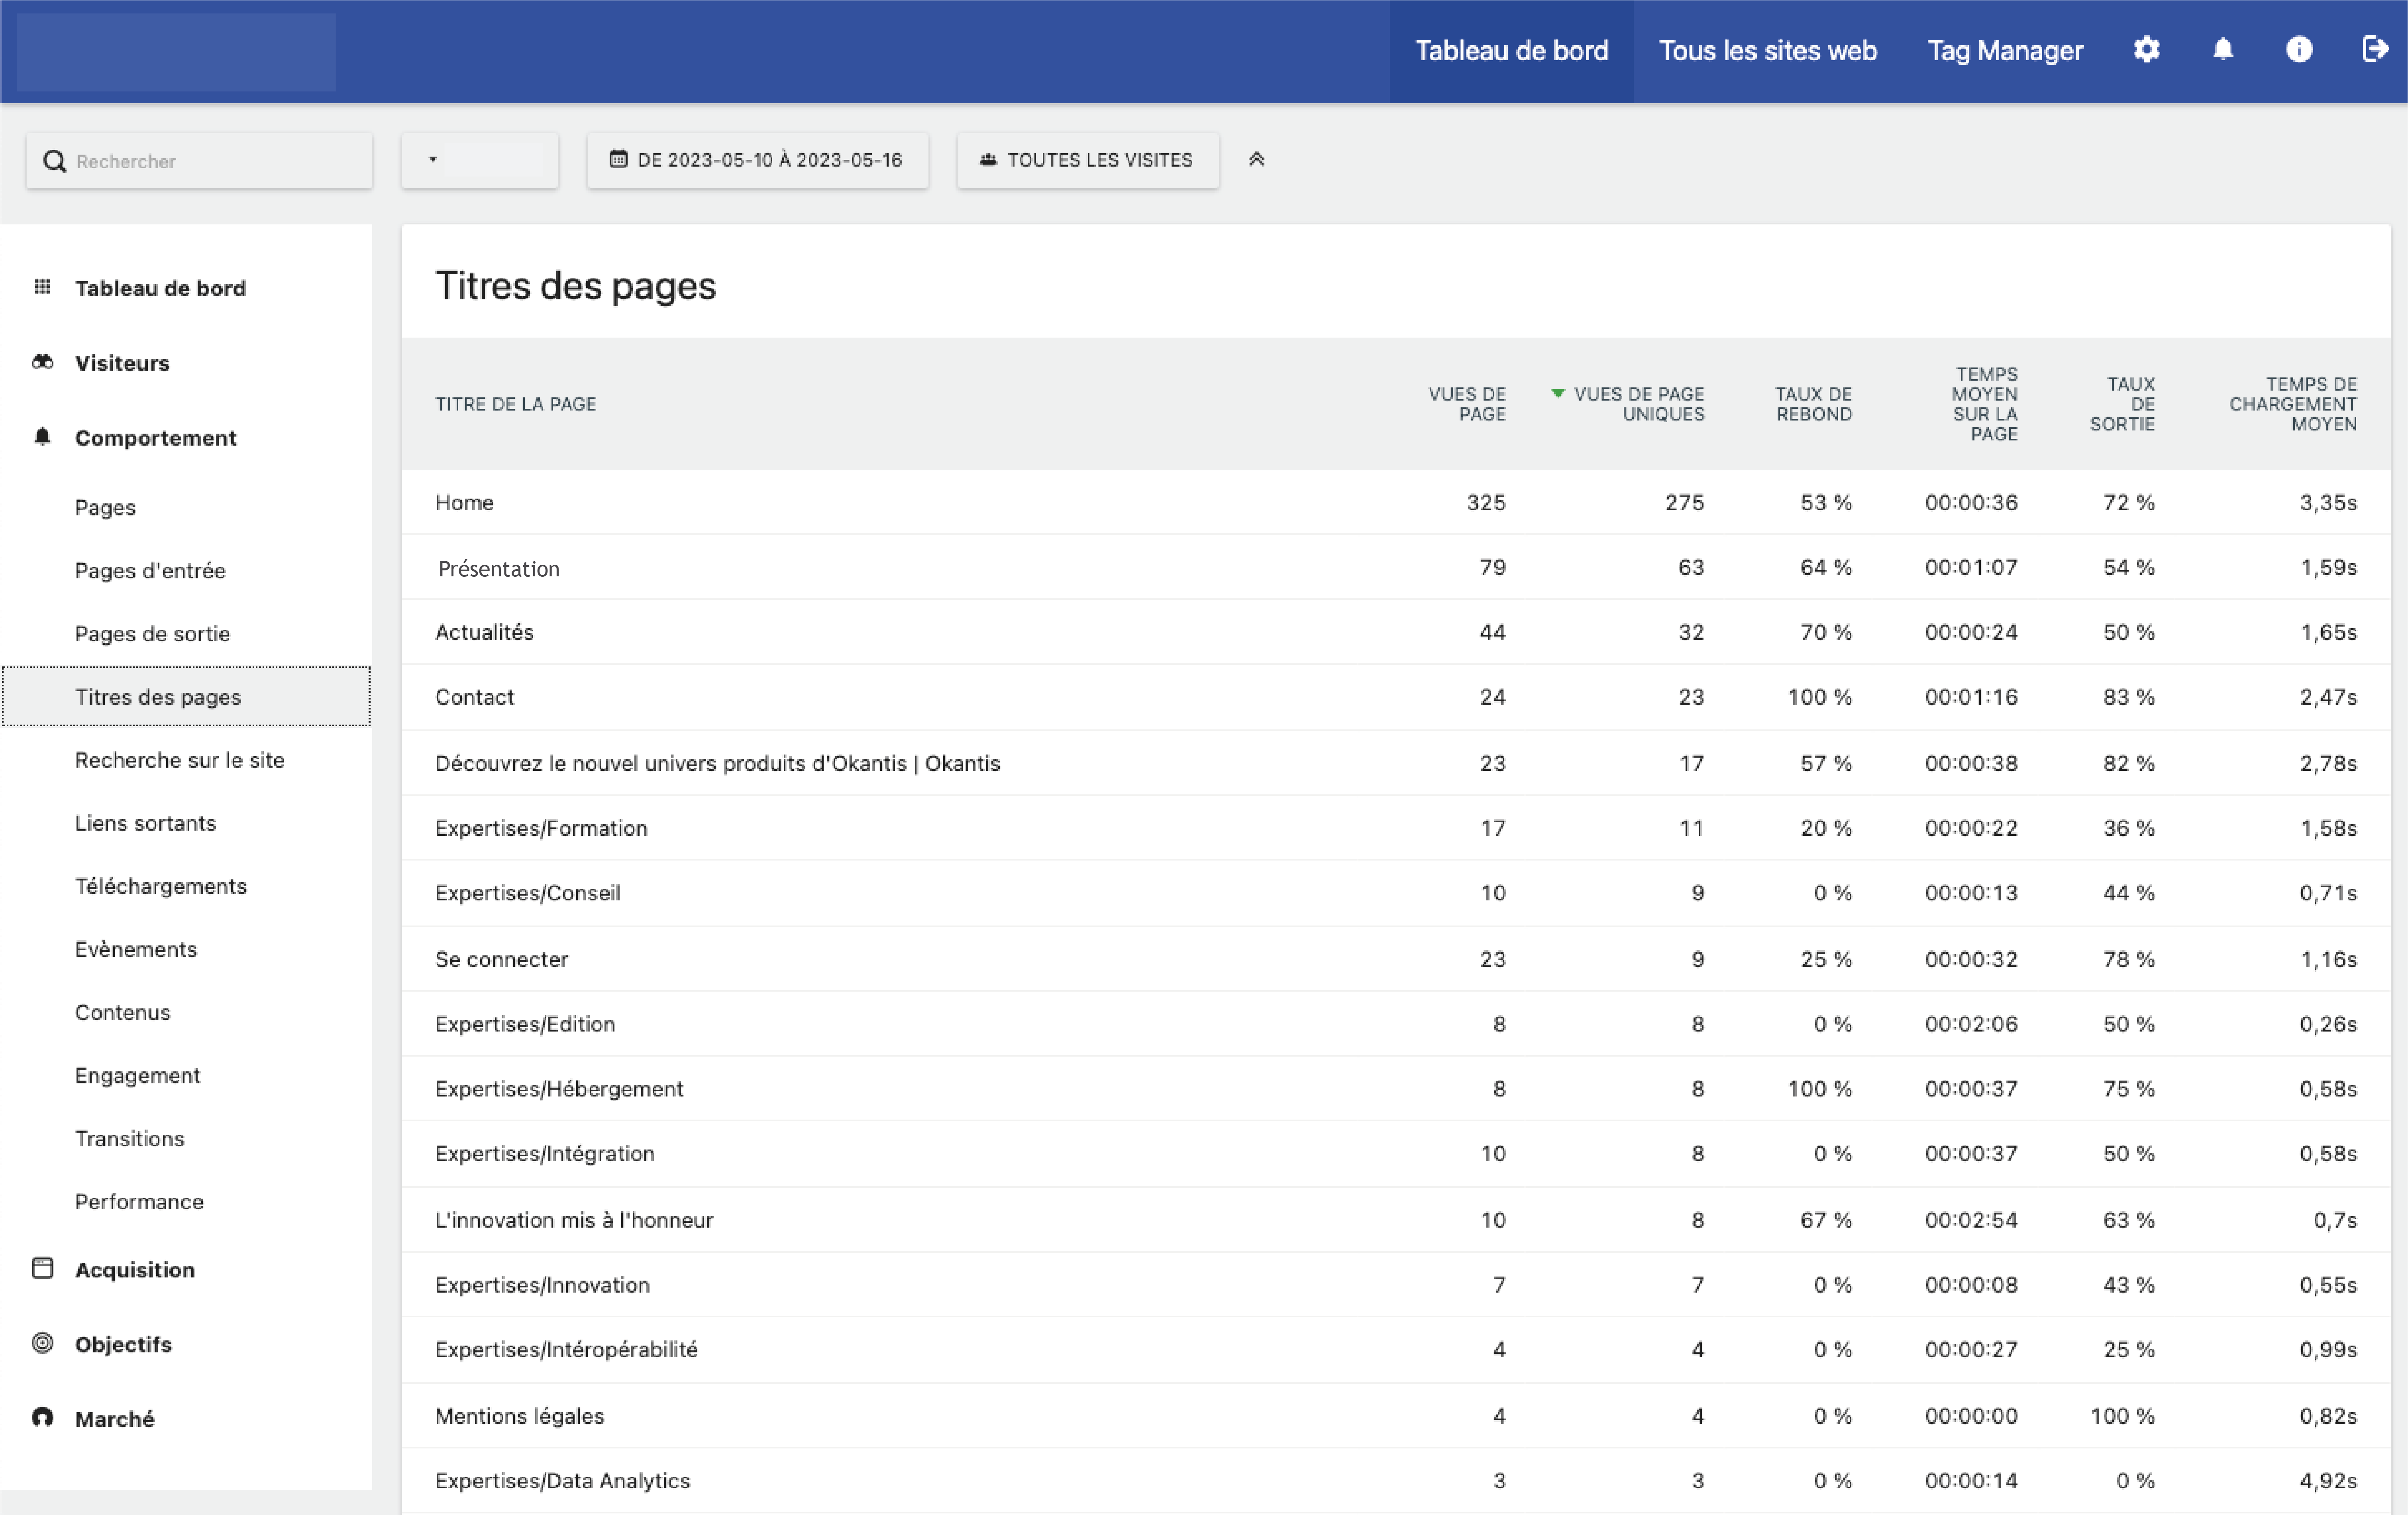Sort by Temps moyen sur la page header
This screenshot has width=2408, height=1515.
(1984, 404)
